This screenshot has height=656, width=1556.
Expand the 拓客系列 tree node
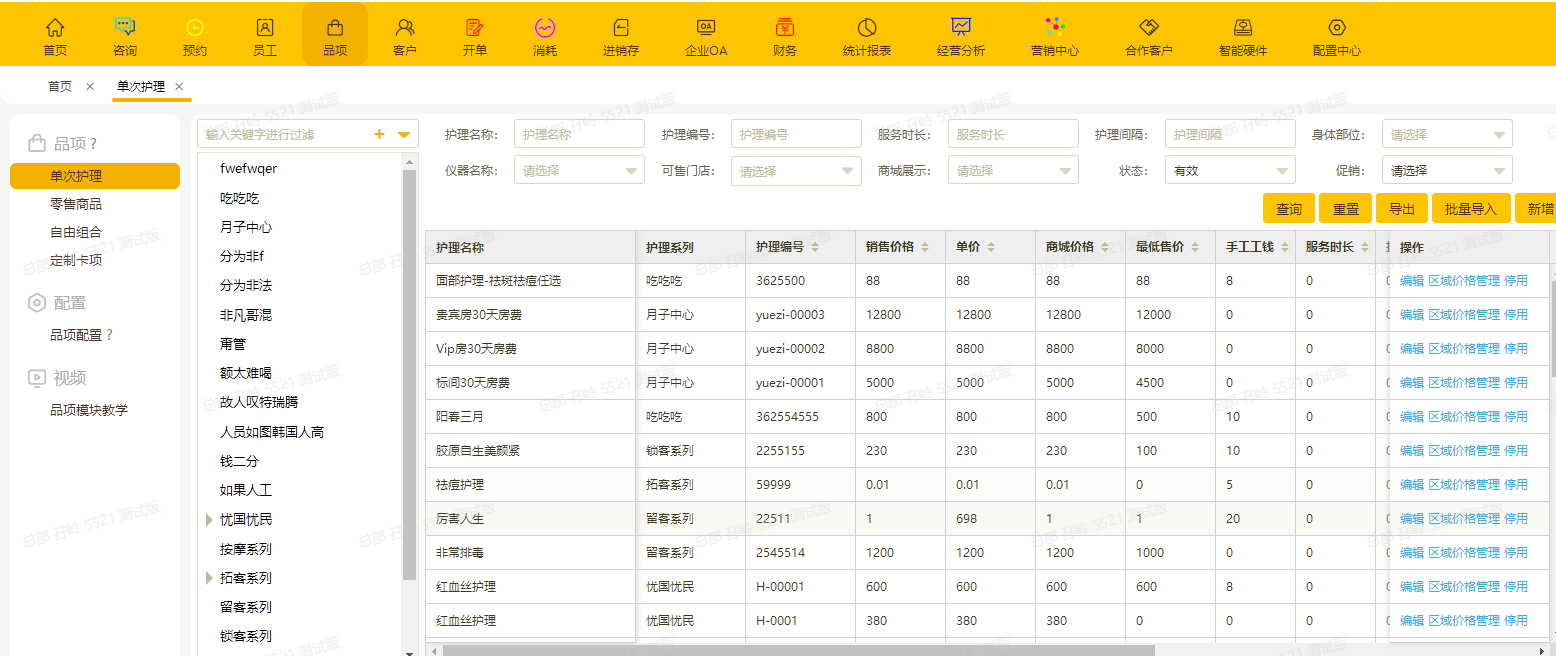[209, 578]
